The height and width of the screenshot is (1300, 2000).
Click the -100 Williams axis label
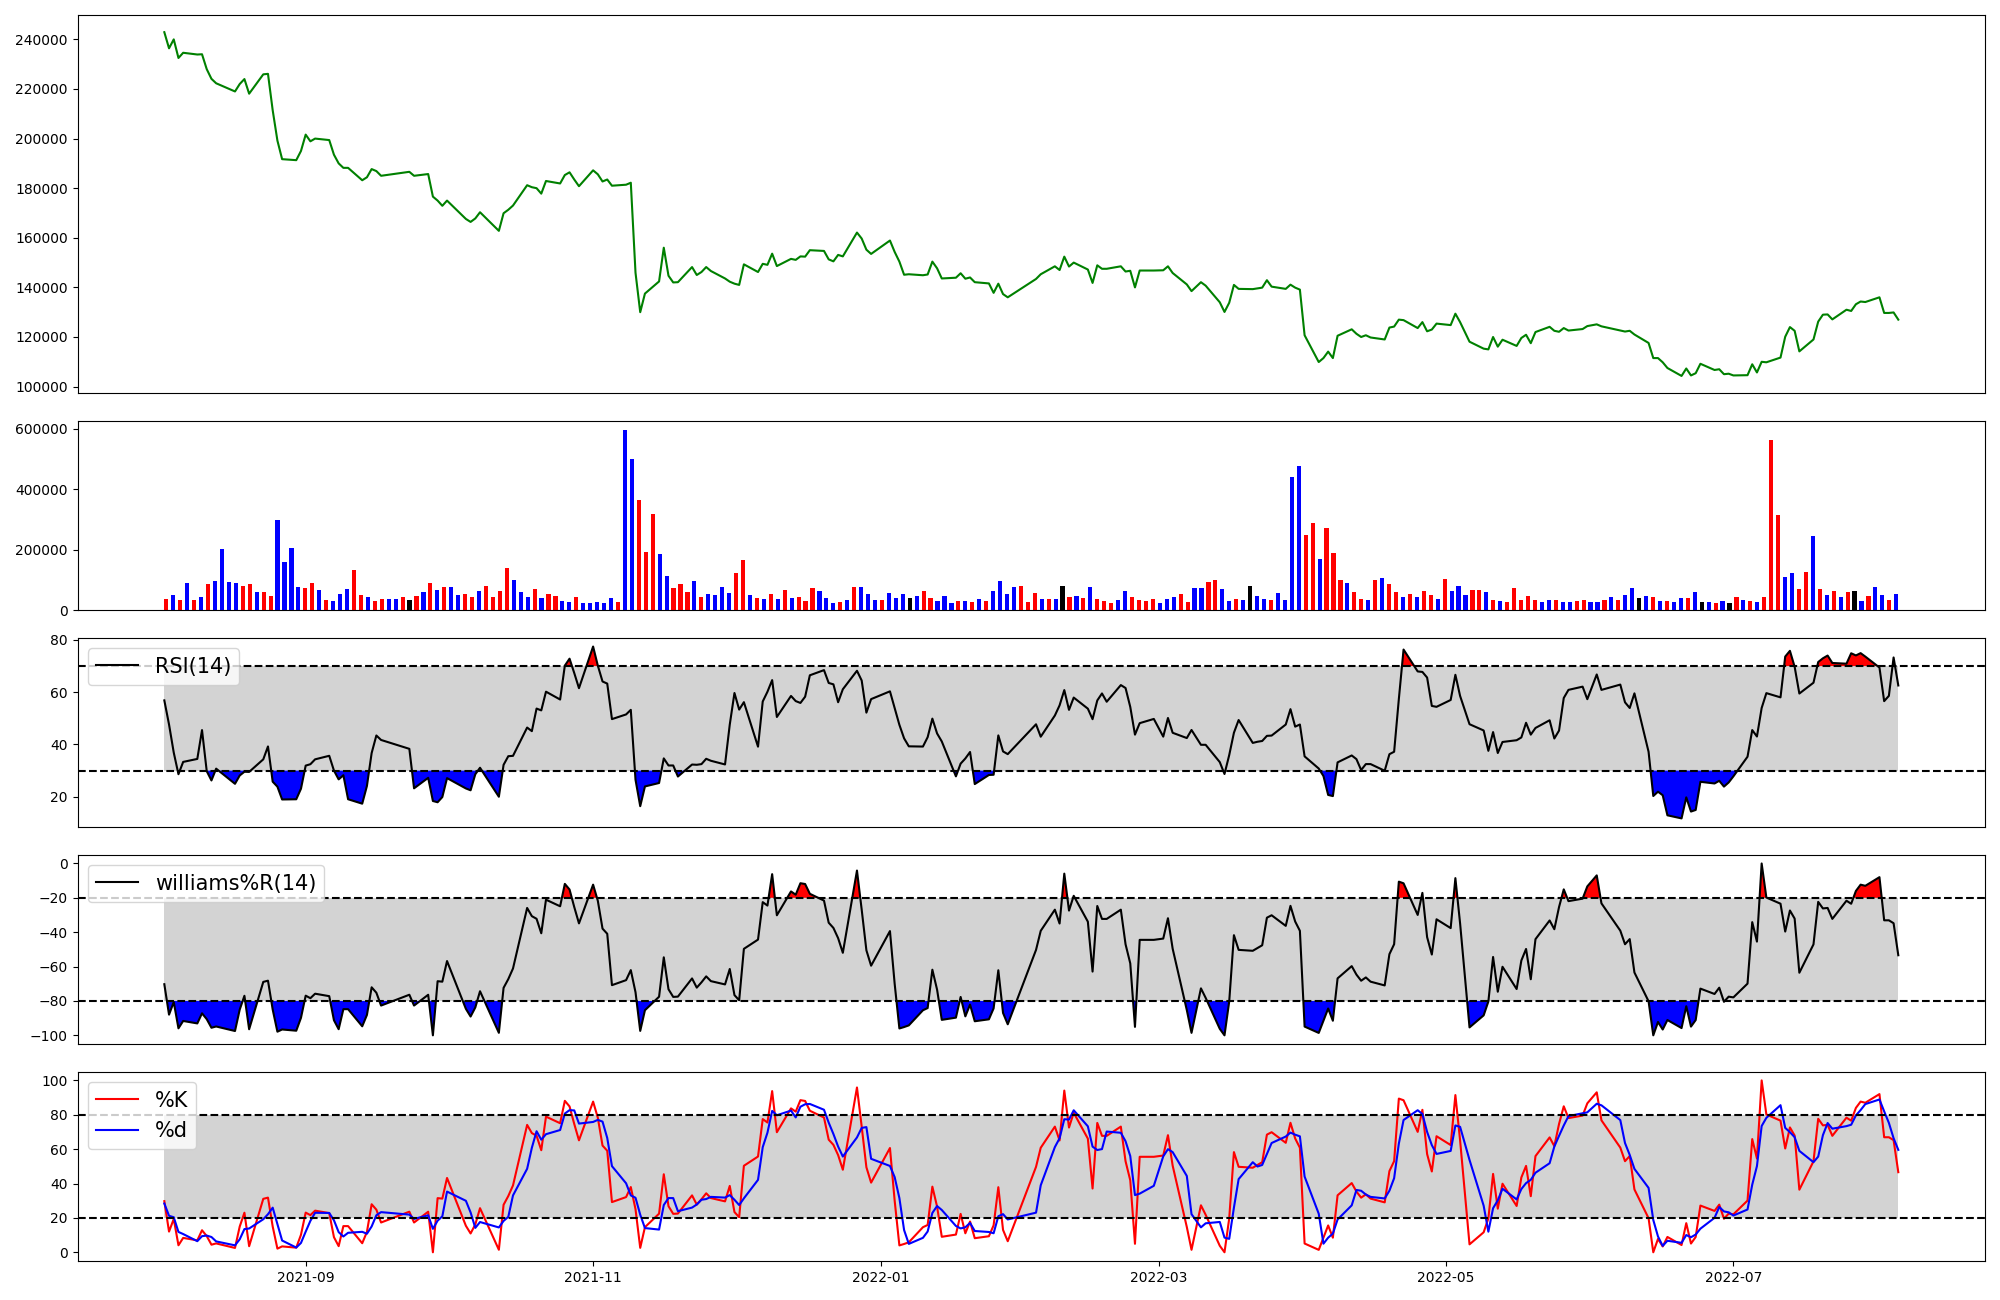pos(47,1036)
